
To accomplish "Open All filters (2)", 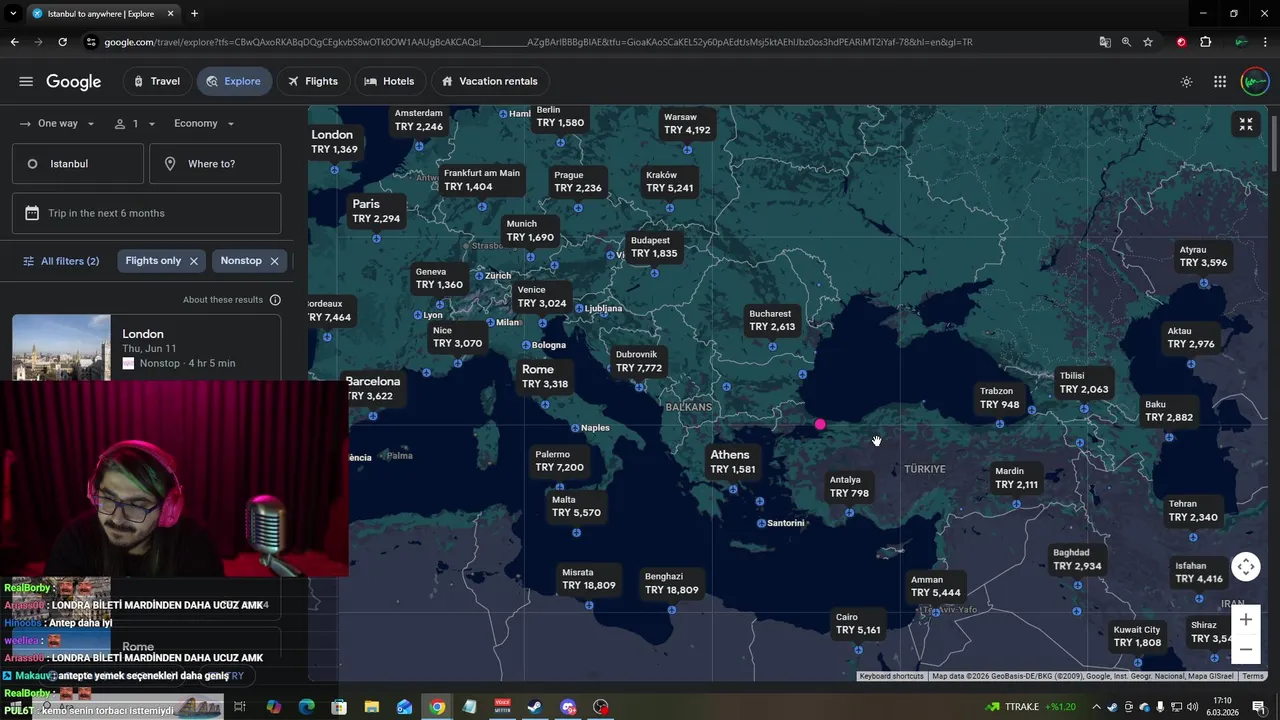I will coord(61,261).
